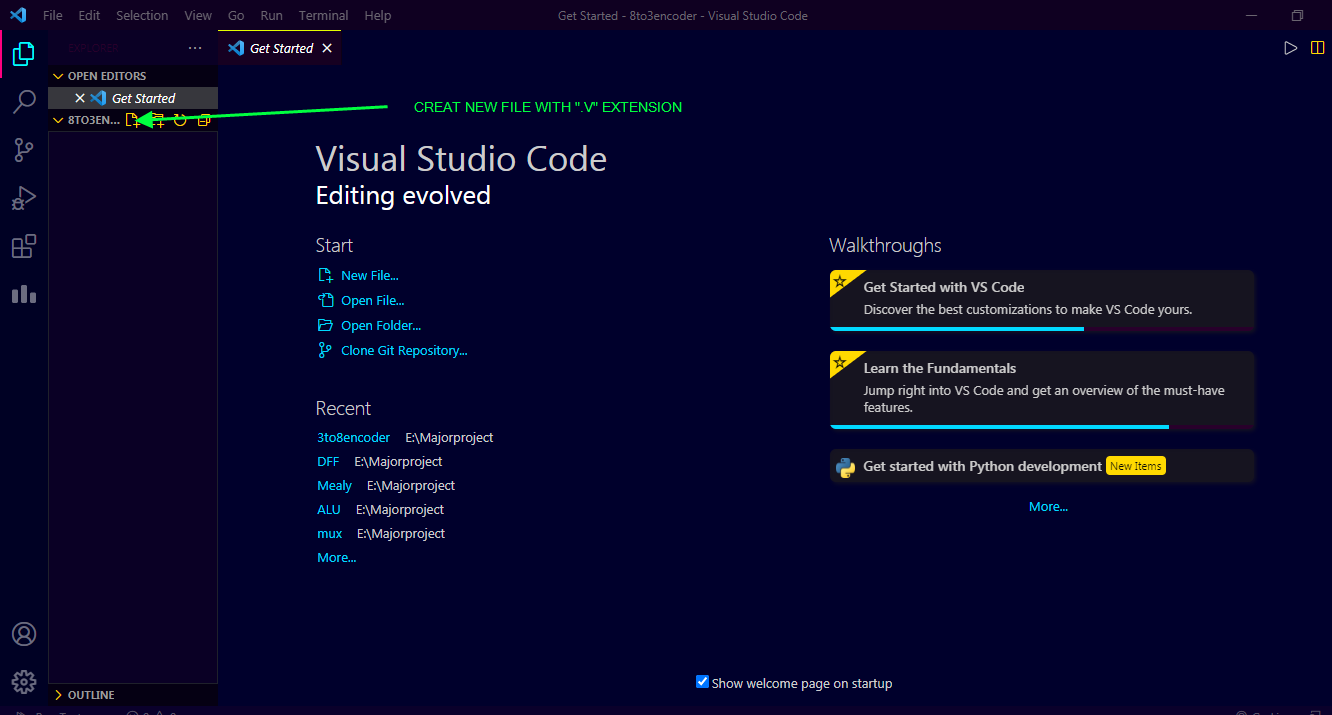Open the Explorer view in activity bar
Screen dimensions: 1332x715
click(24, 54)
